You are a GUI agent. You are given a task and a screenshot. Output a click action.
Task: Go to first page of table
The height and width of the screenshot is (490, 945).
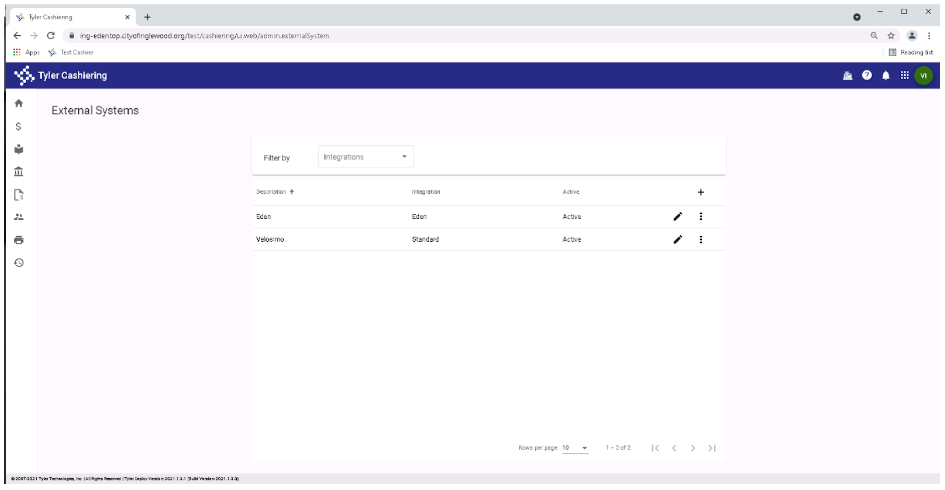[655, 448]
